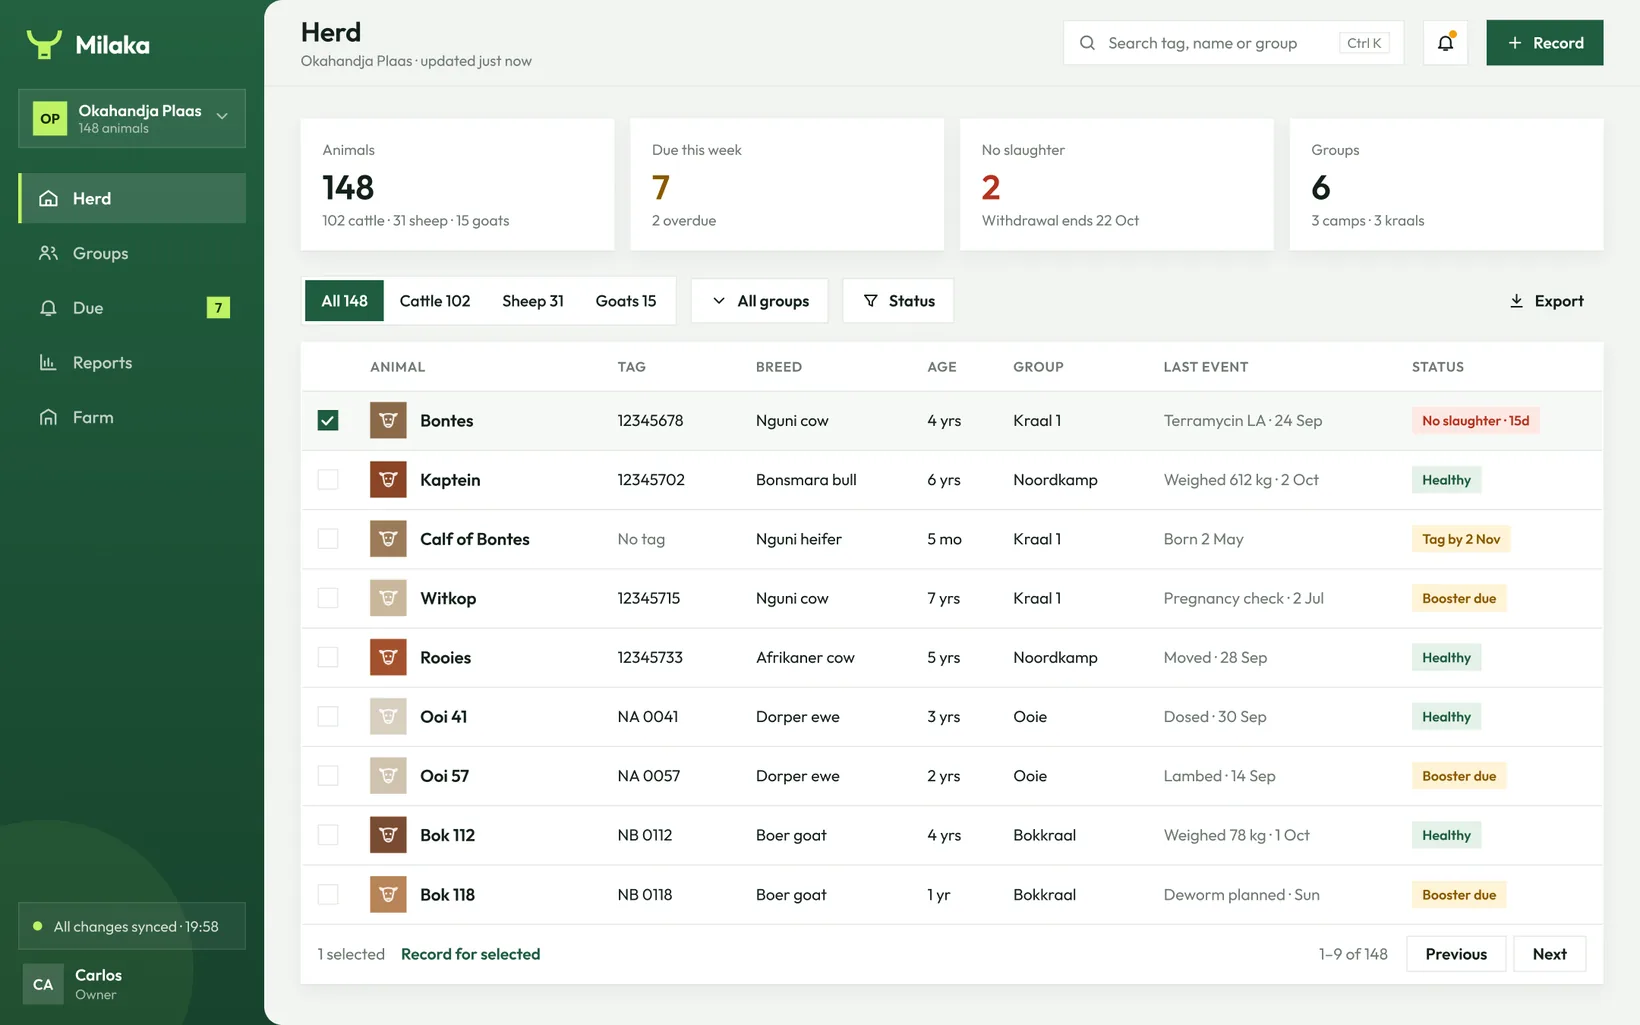
Task: Select the All 148 tab
Action: (344, 301)
